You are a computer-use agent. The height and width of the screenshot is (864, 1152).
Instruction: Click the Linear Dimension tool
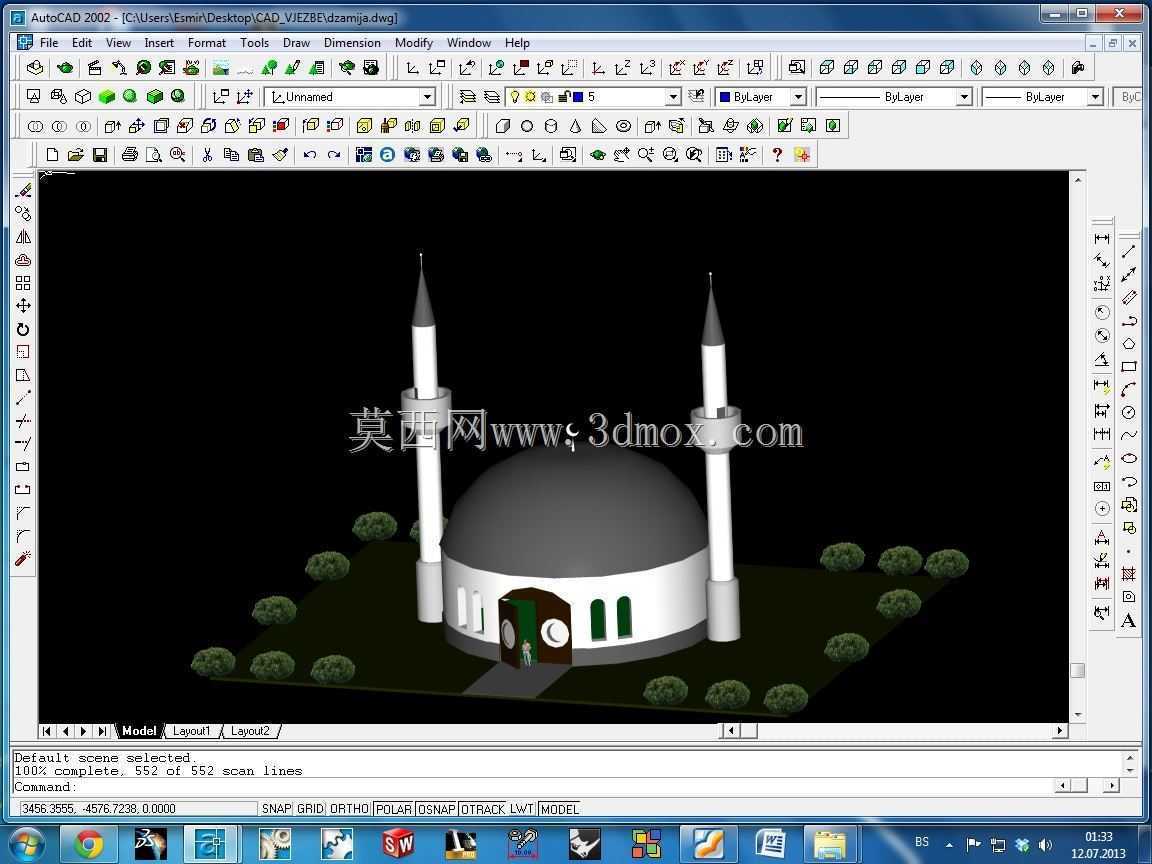[x=1102, y=239]
